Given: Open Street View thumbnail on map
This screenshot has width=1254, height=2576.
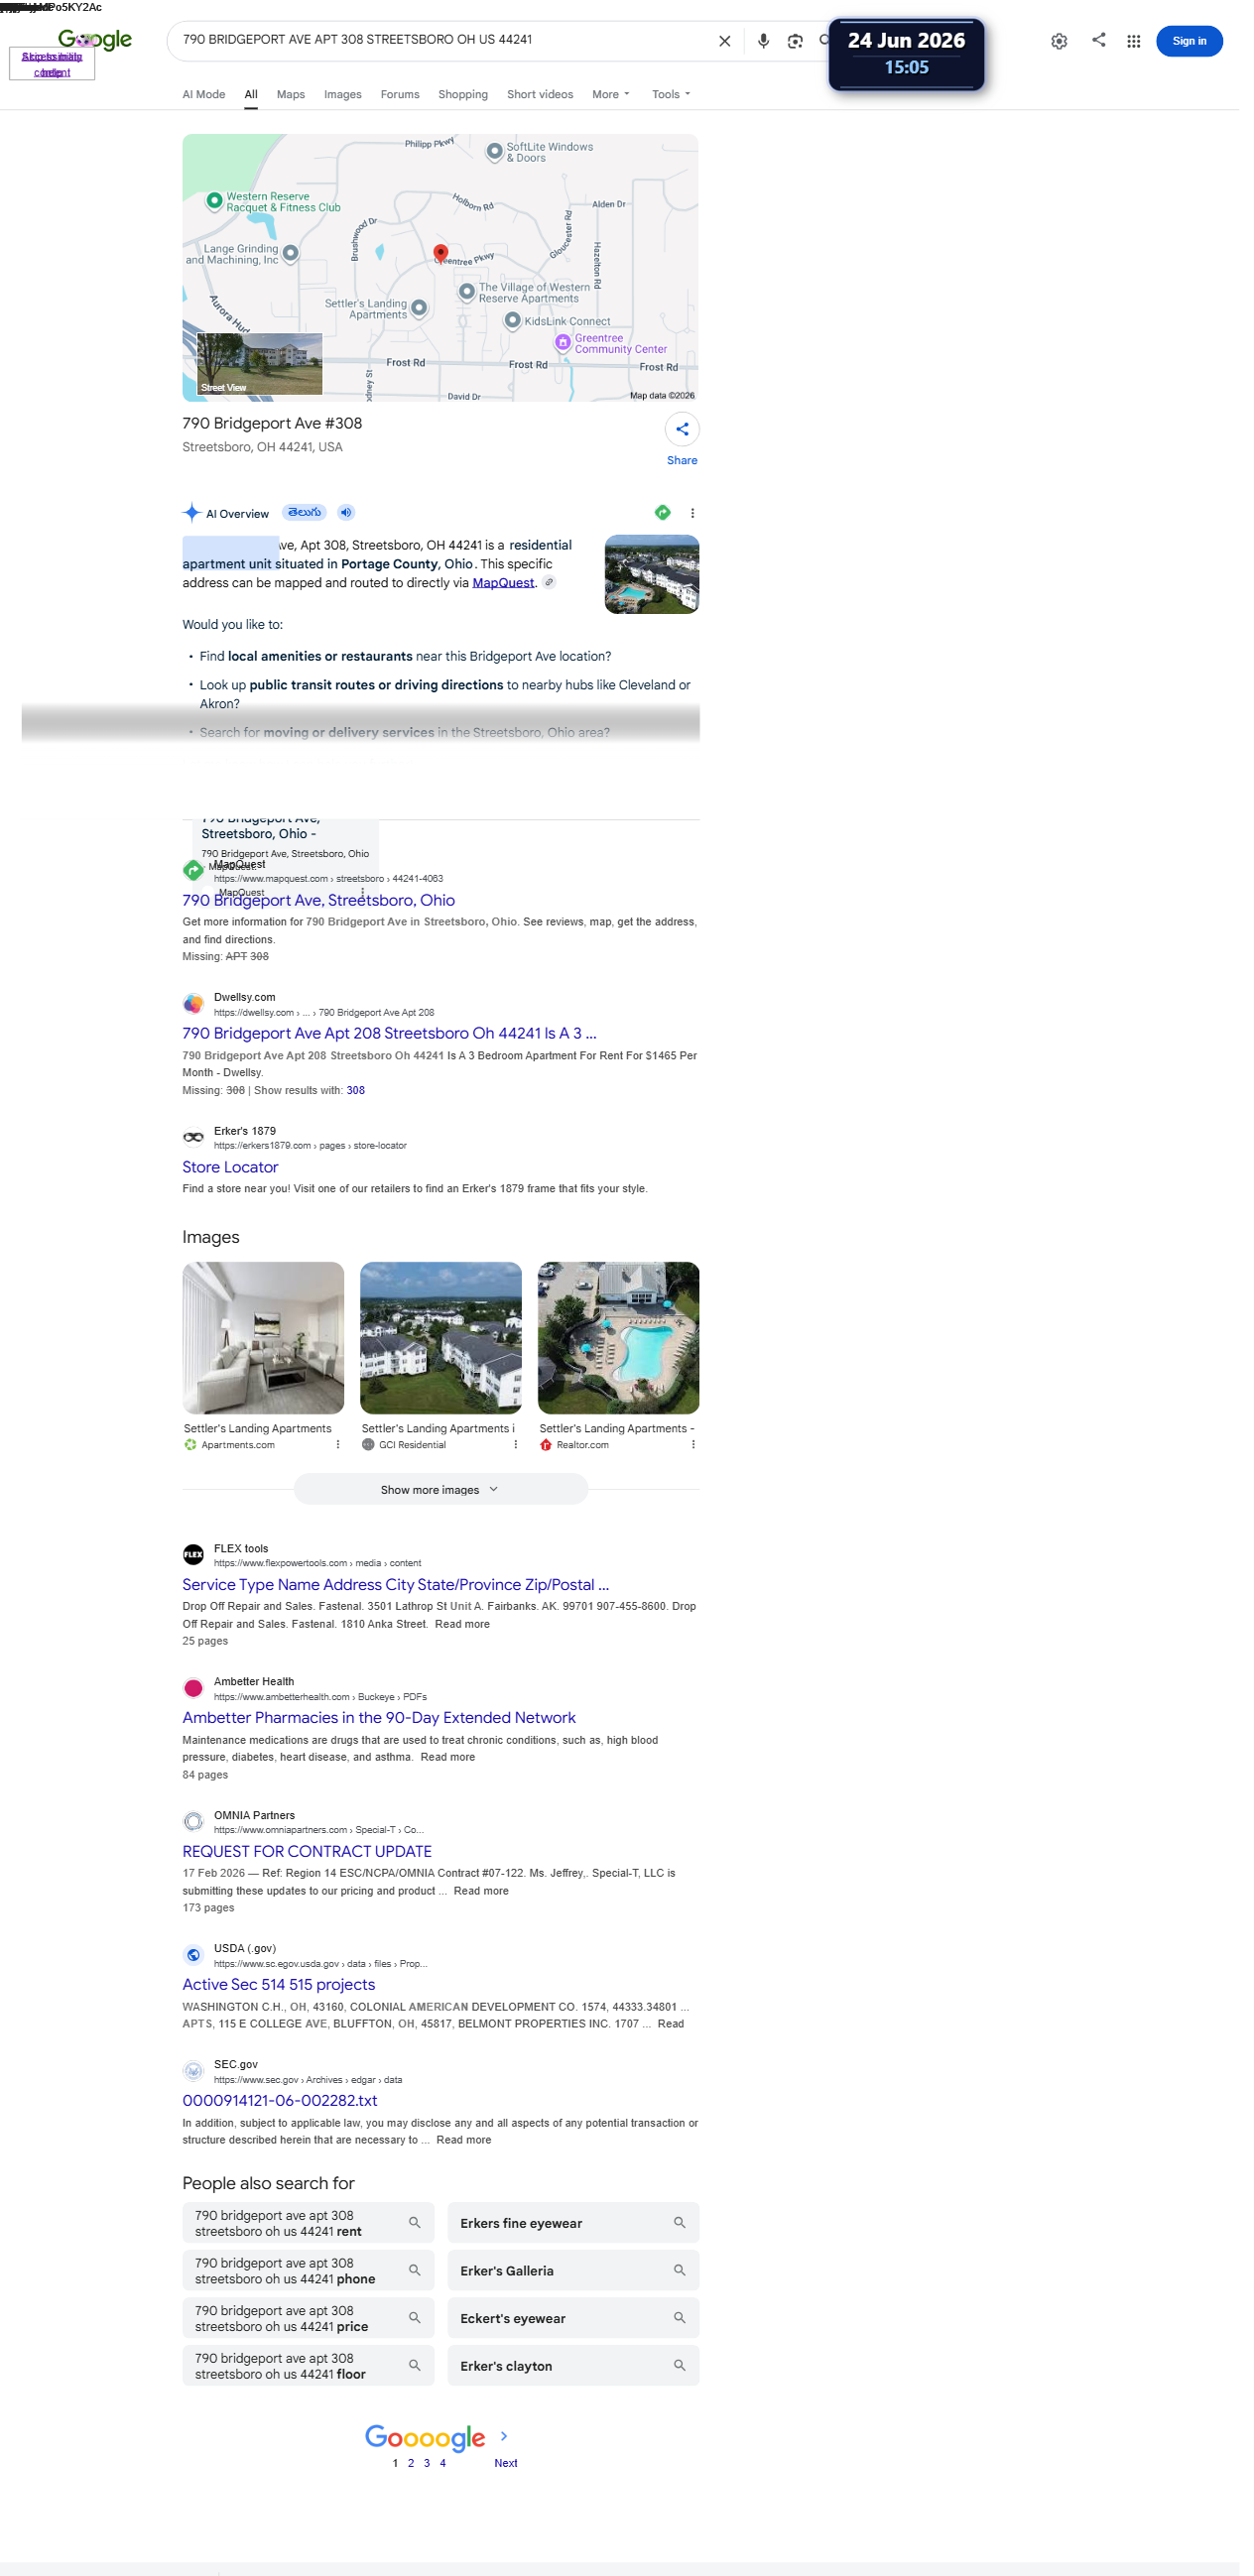Looking at the screenshot, I should point(262,367).
